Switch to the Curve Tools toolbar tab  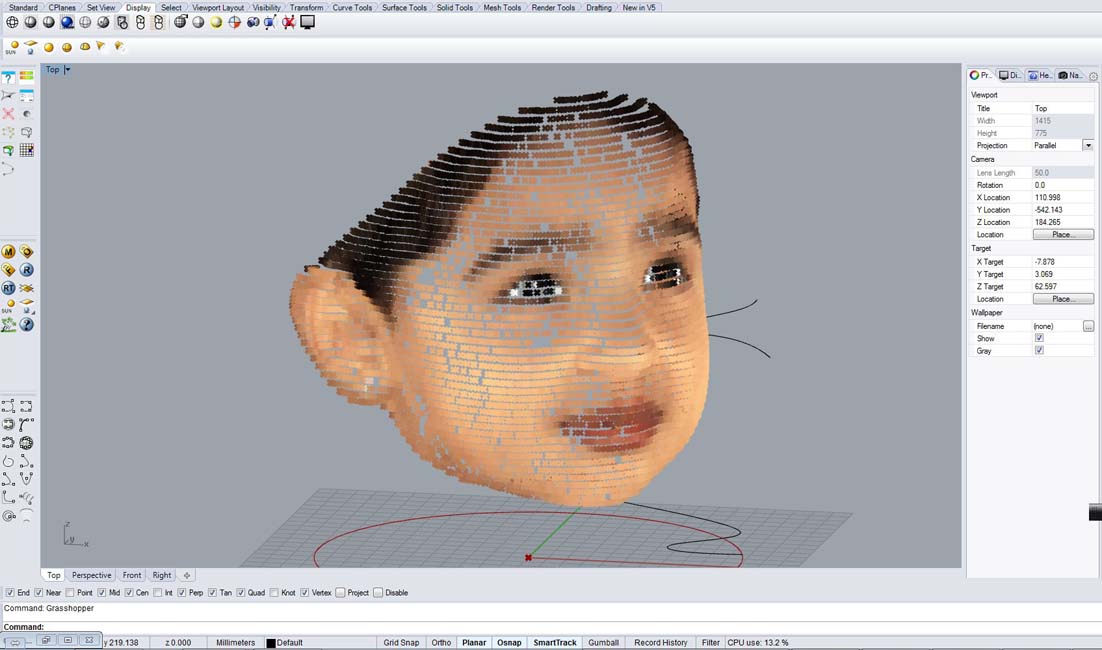(x=352, y=7)
